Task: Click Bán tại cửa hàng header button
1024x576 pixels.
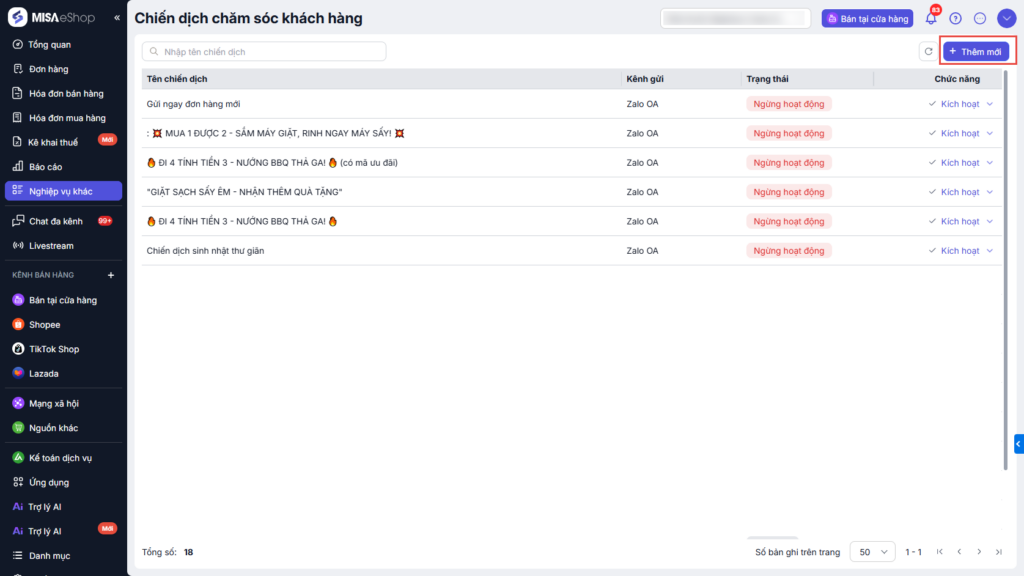Action: tap(867, 18)
